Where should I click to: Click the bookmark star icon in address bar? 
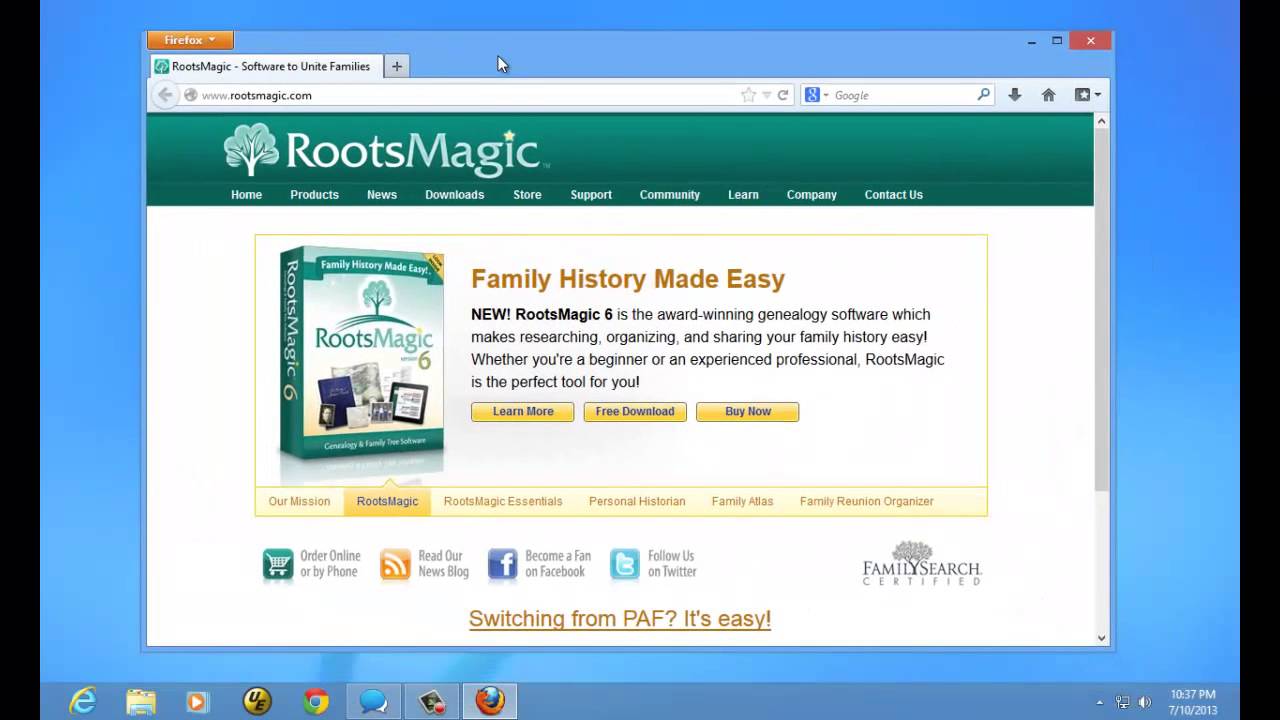point(748,95)
